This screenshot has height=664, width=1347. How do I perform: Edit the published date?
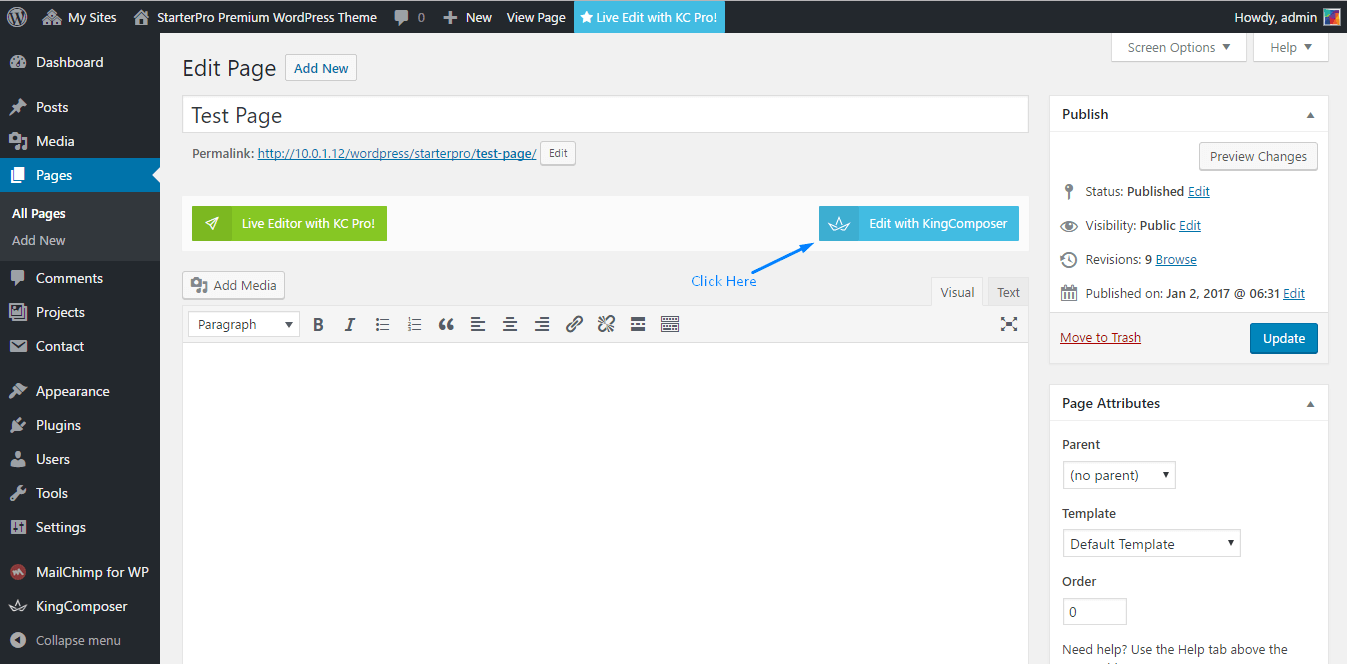1294,294
